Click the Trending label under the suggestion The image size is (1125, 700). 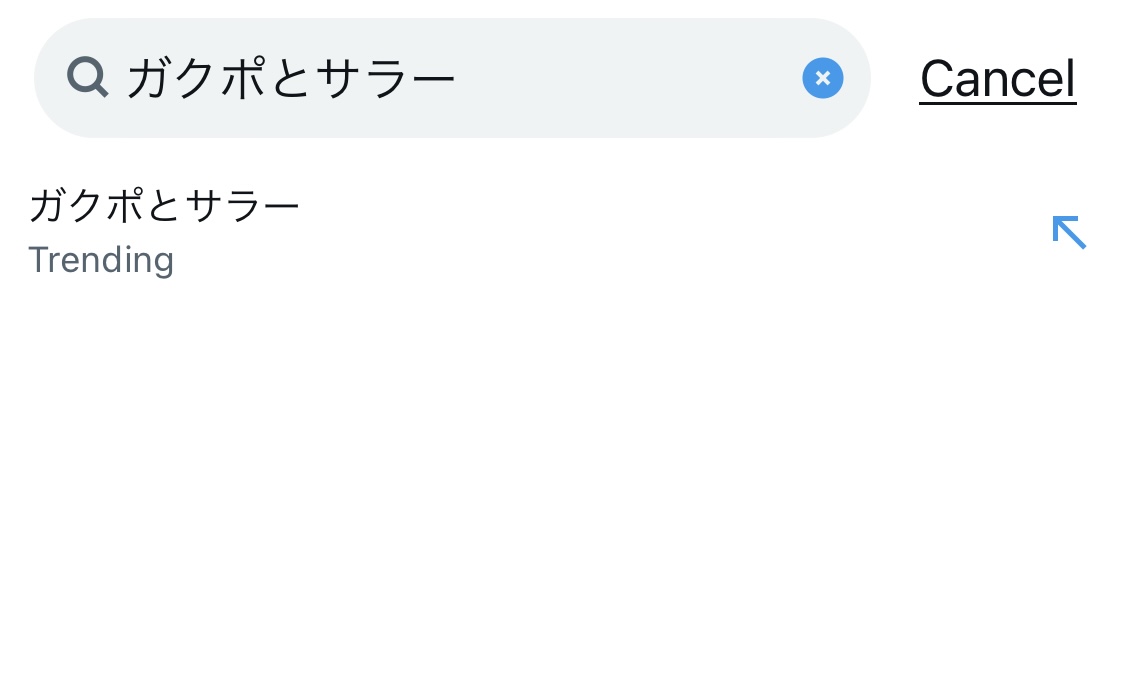101,260
